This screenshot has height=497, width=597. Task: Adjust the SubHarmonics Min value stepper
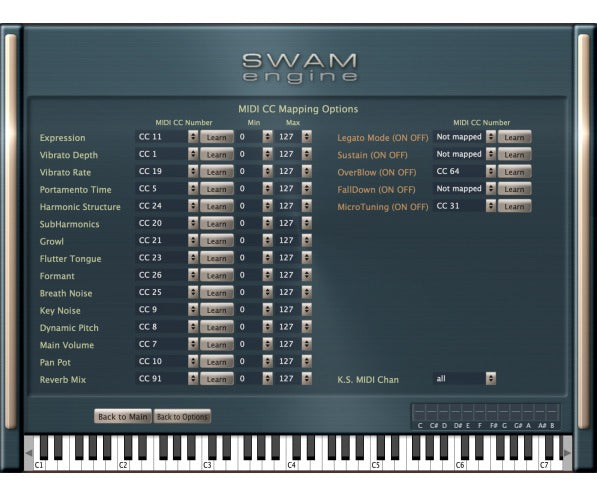(268, 223)
